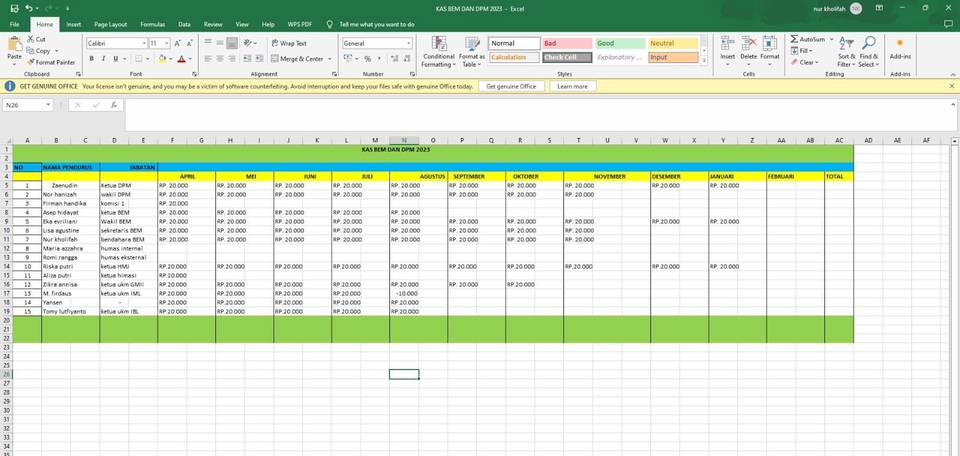The image size is (960, 456).
Task: Toggle Underline formatting
Action: [x=115, y=59]
